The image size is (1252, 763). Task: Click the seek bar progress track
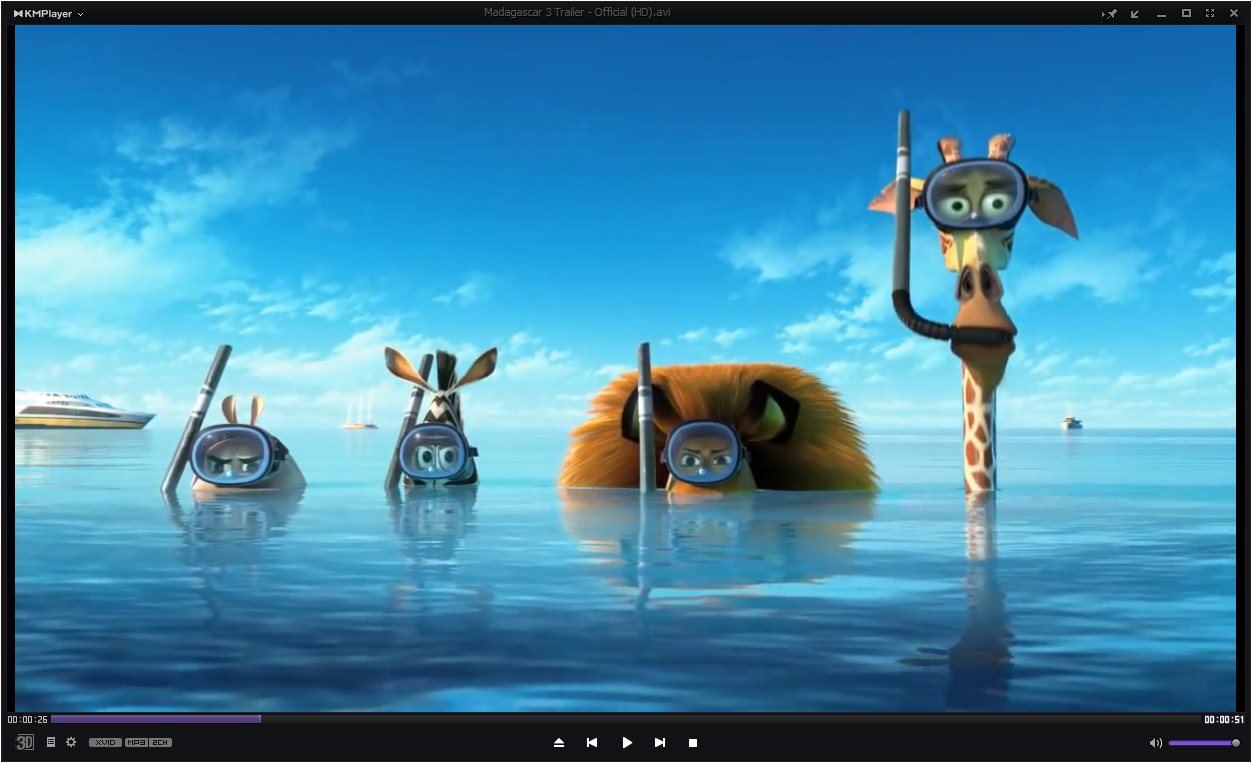pos(626,719)
